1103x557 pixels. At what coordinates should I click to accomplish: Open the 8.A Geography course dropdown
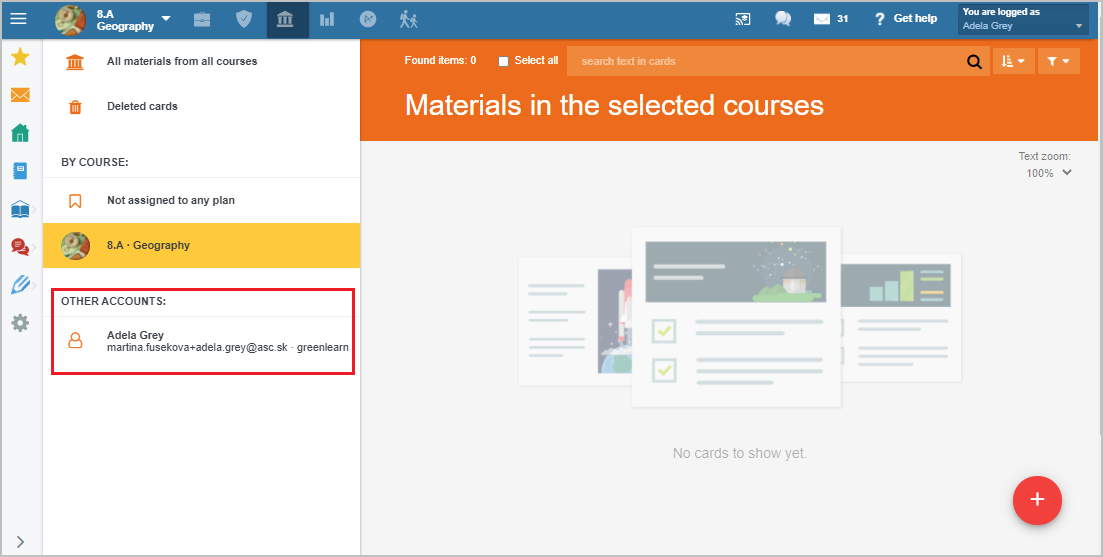(x=113, y=20)
